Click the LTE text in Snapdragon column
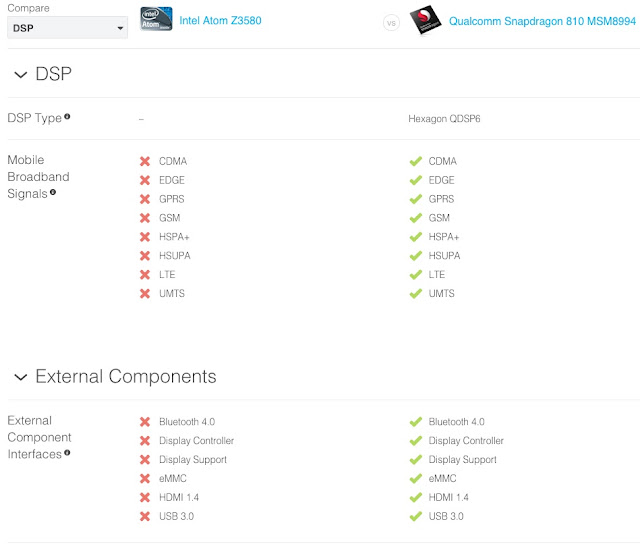 tap(437, 275)
